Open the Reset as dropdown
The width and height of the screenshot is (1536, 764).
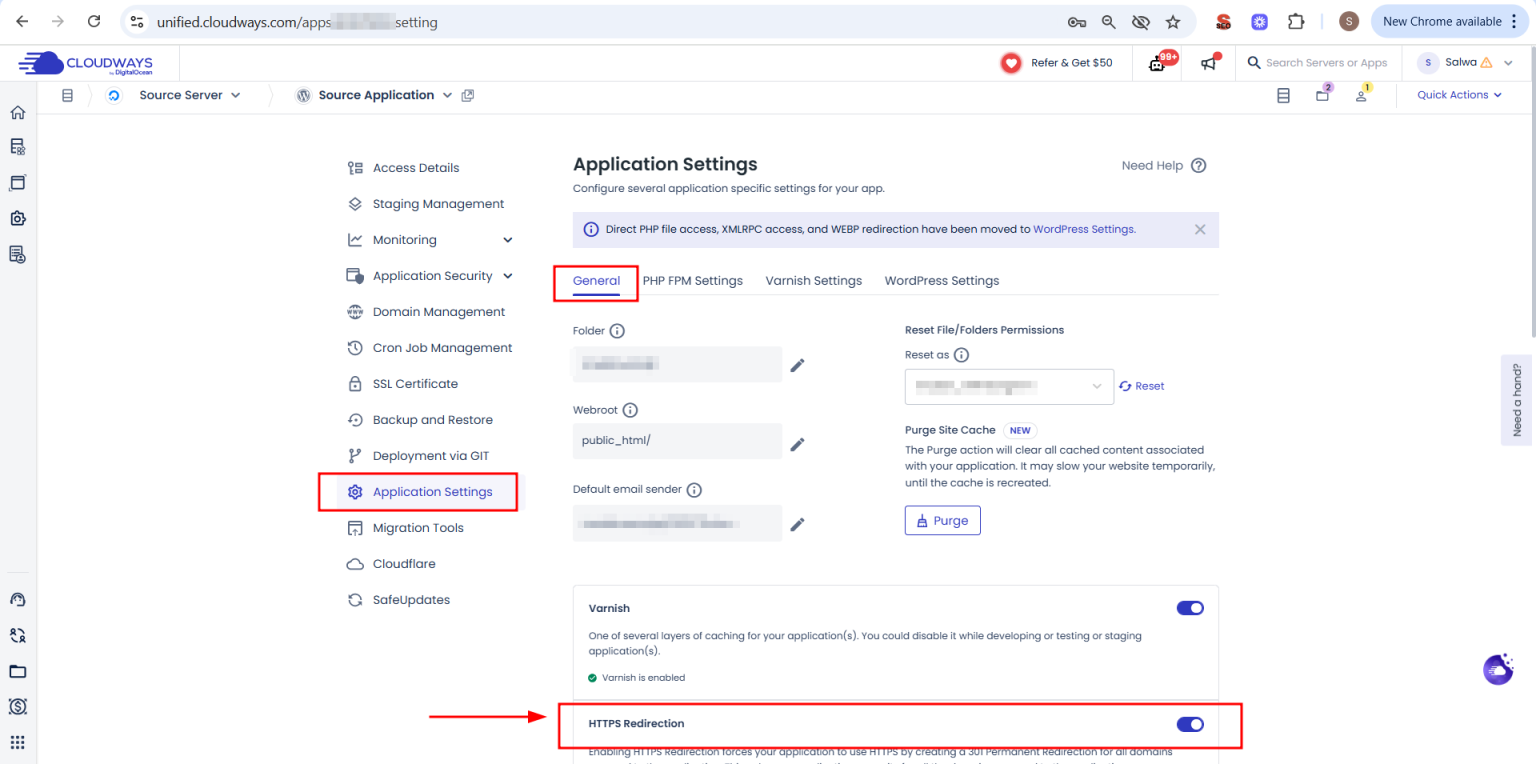(x=1009, y=386)
